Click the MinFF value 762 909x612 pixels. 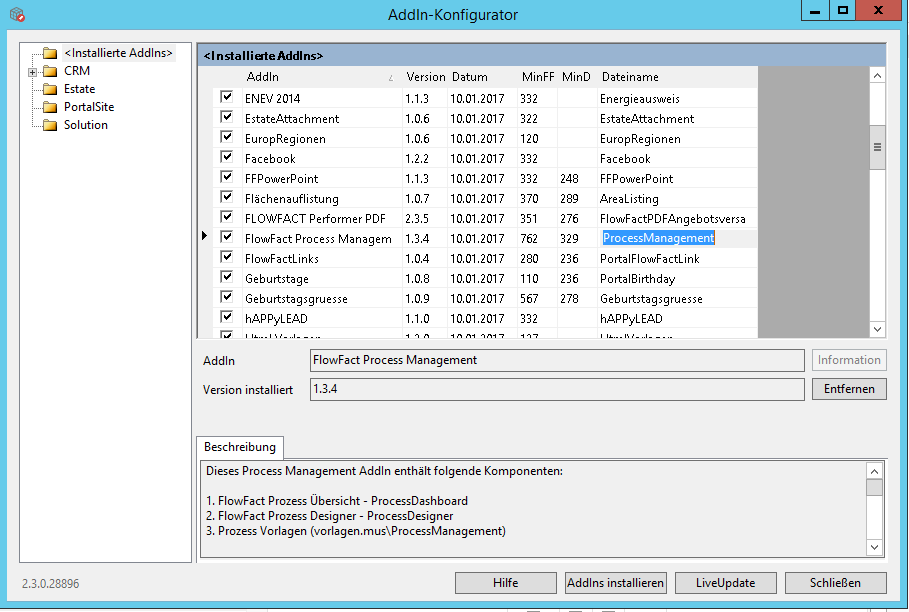pyautogui.click(x=529, y=239)
